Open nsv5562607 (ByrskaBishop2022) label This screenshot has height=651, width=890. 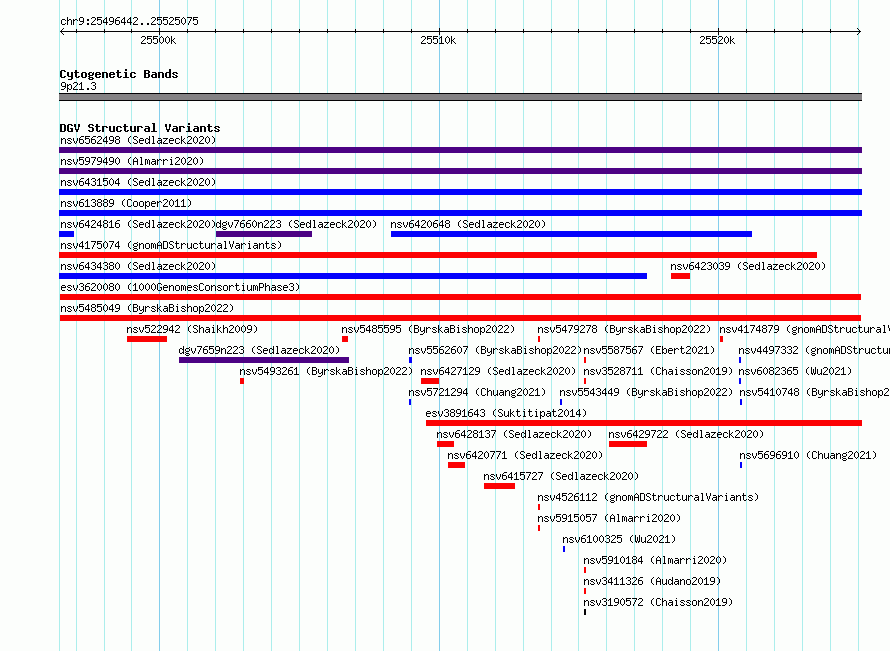pos(495,350)
